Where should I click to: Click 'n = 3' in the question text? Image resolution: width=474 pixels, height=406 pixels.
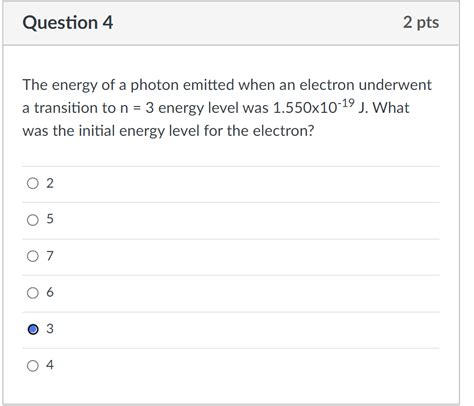click(137, 108)
